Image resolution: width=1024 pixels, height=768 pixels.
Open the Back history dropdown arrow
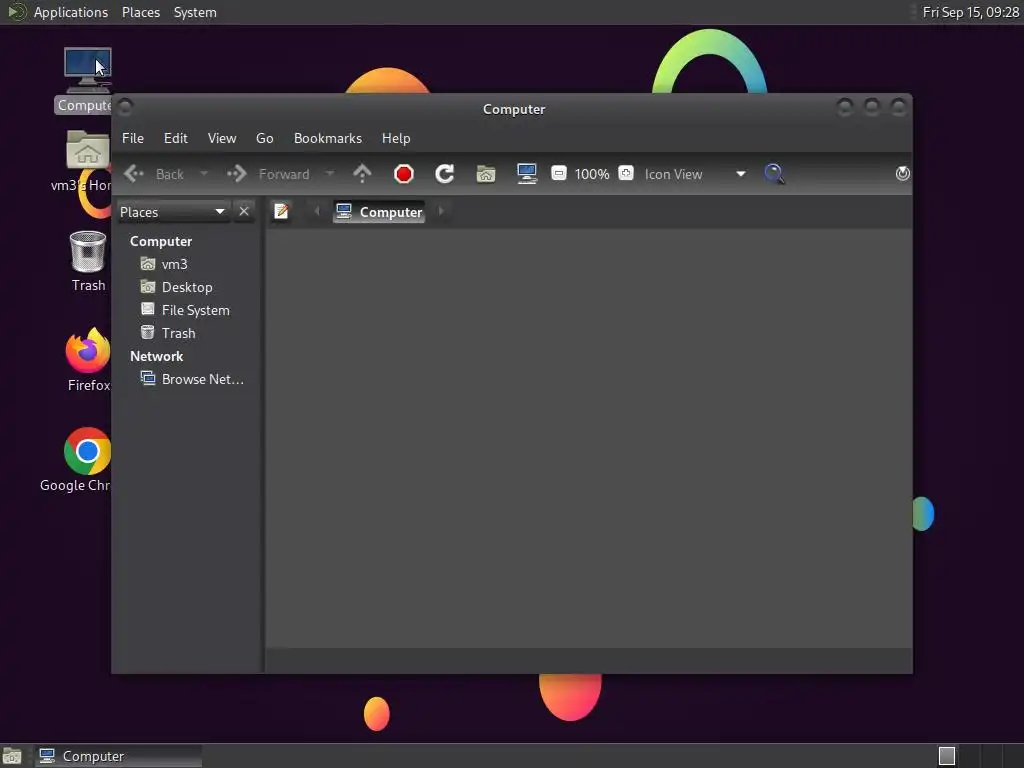[204, 174]
